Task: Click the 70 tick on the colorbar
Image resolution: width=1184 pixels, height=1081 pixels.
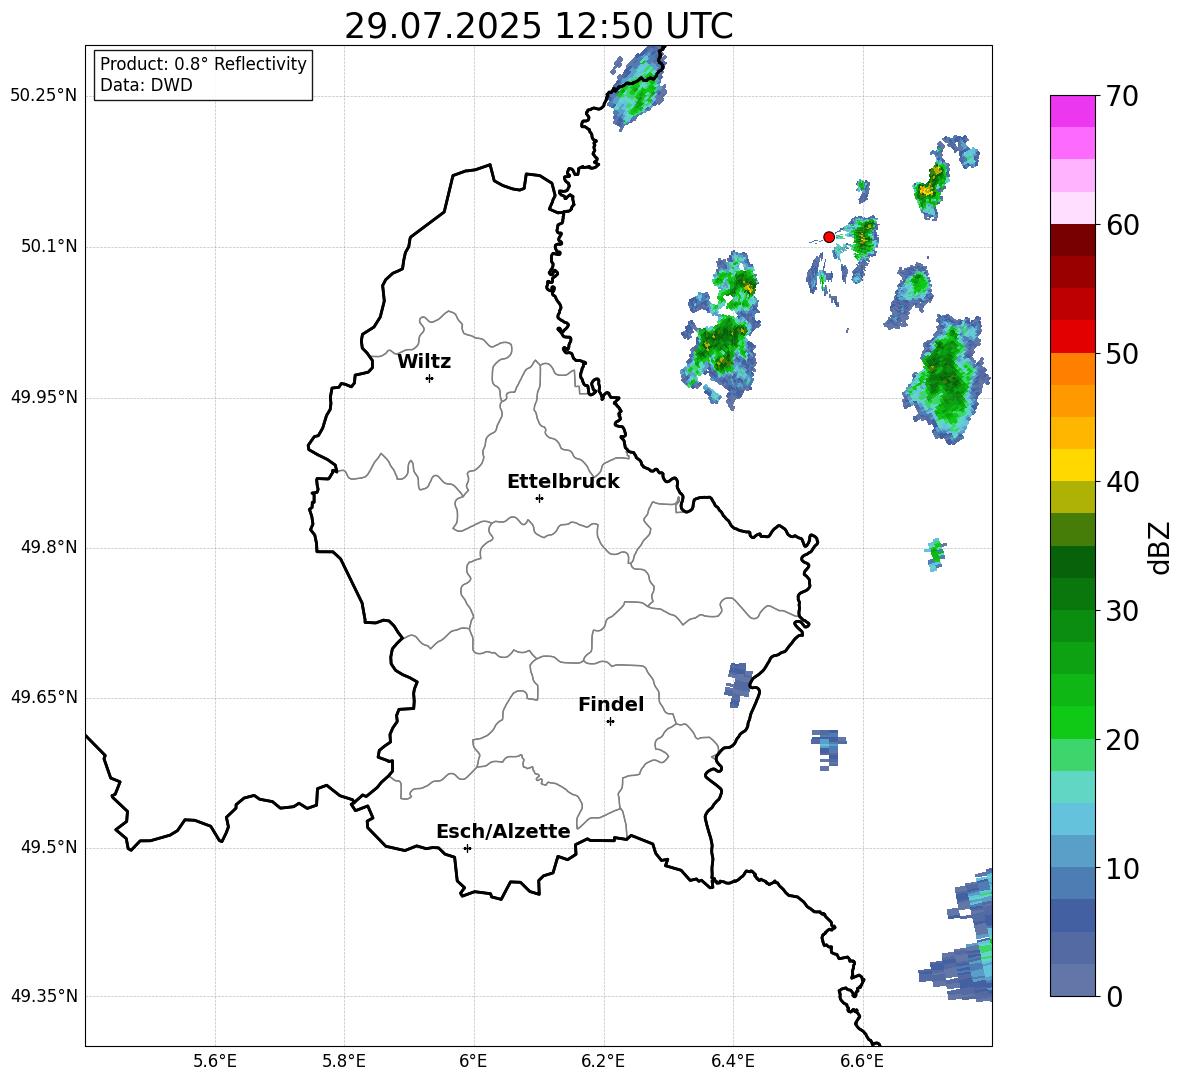Action: coord(1122,96)
